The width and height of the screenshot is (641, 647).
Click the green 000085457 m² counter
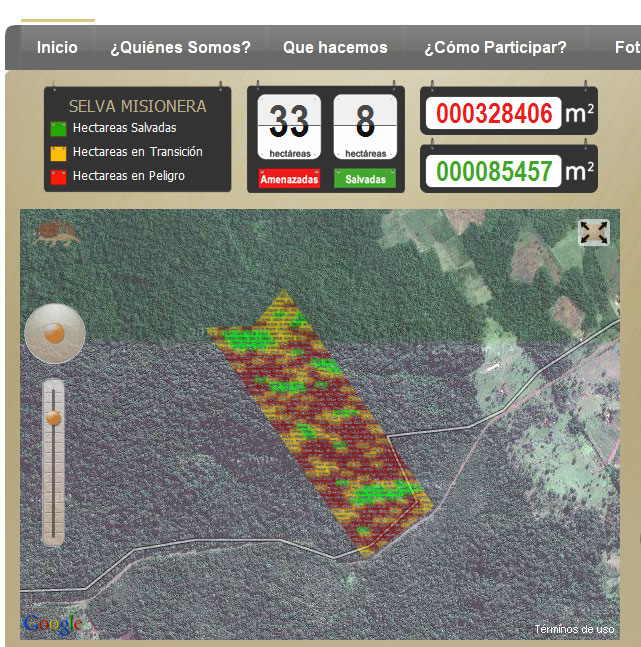pos(495,172)
